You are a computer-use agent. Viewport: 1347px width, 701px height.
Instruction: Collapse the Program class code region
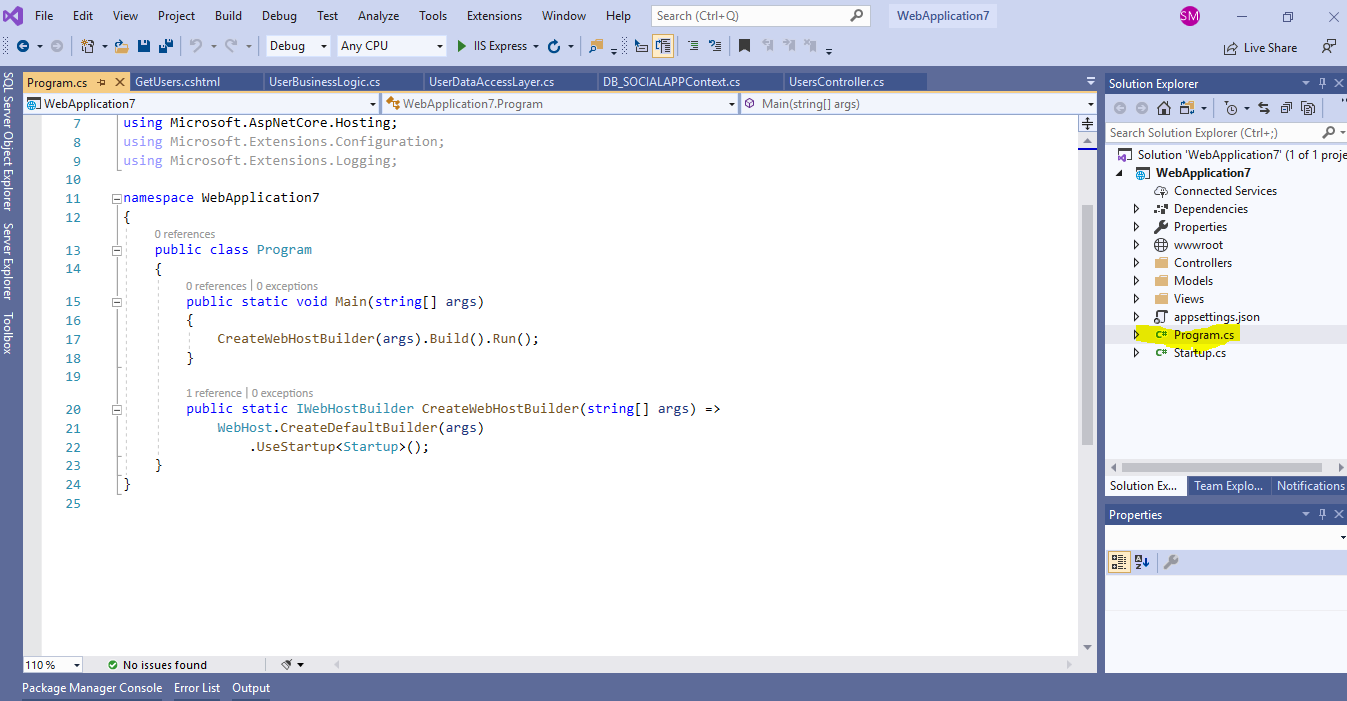pyautogui.click(x=116, y=249)
